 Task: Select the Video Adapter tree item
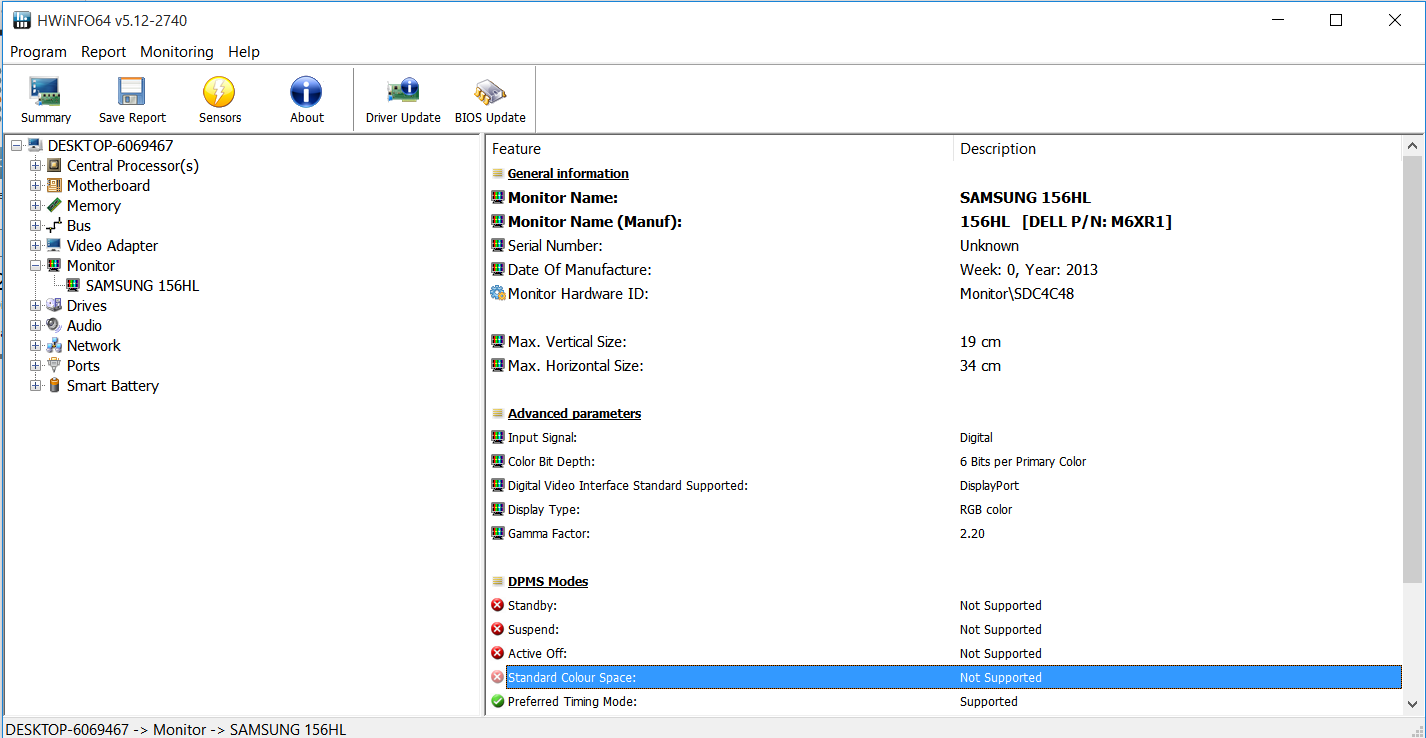pyautogui.click(x=112, y=246)
